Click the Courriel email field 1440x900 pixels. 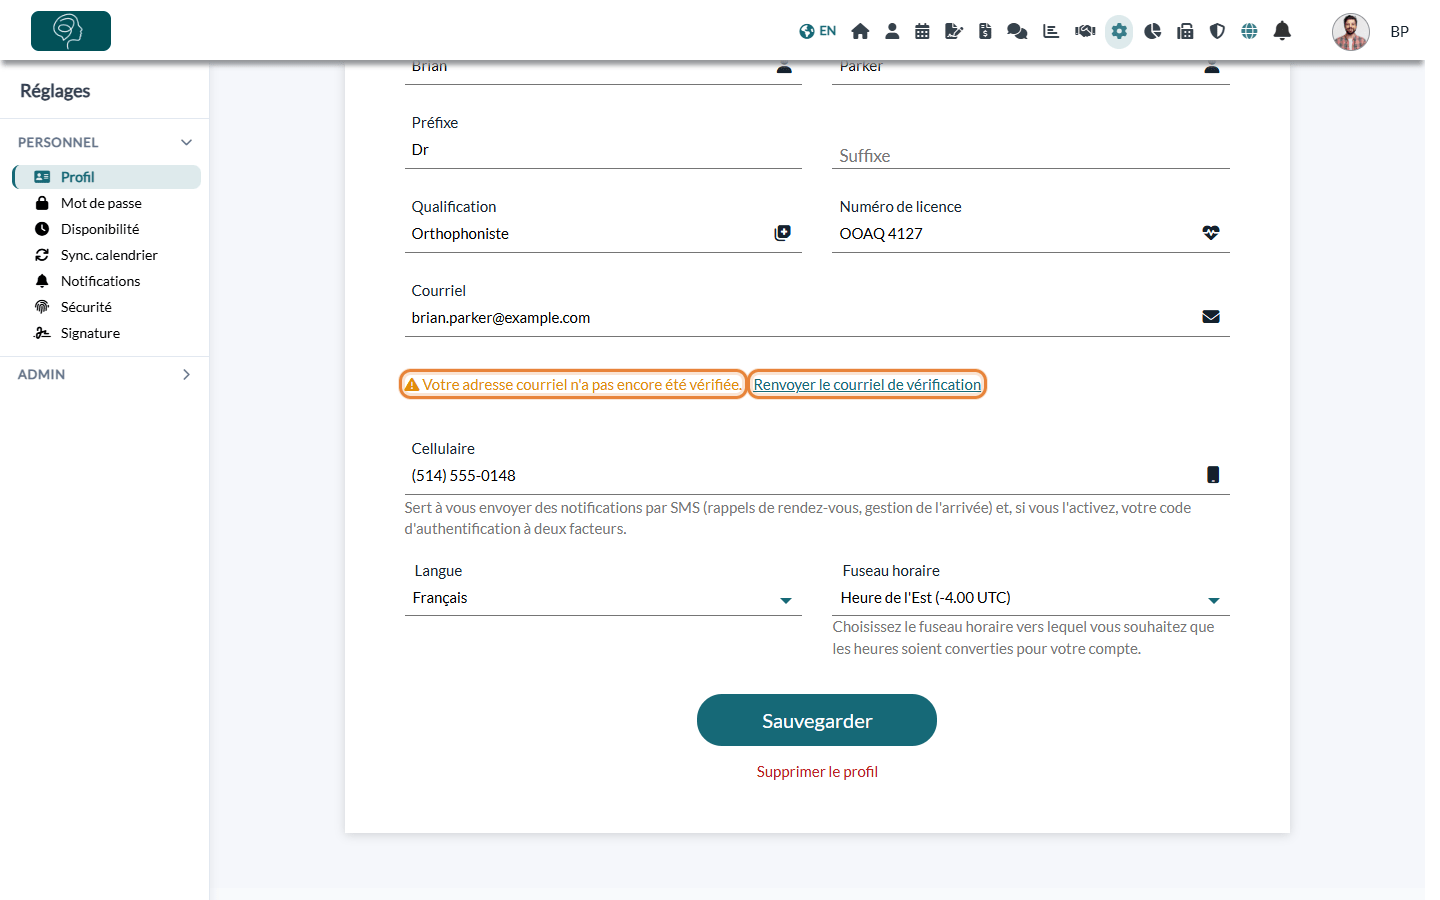click(817, 318)
